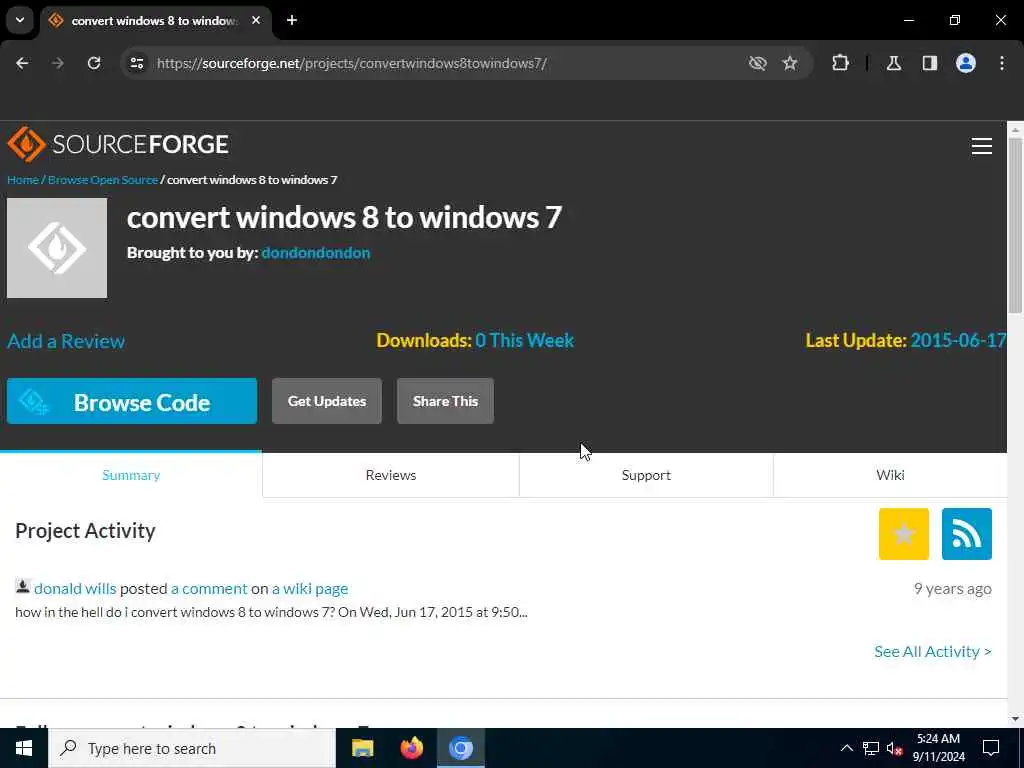Open the donald wills profile link
This screenshot has height=768, width=1024.
75,588
